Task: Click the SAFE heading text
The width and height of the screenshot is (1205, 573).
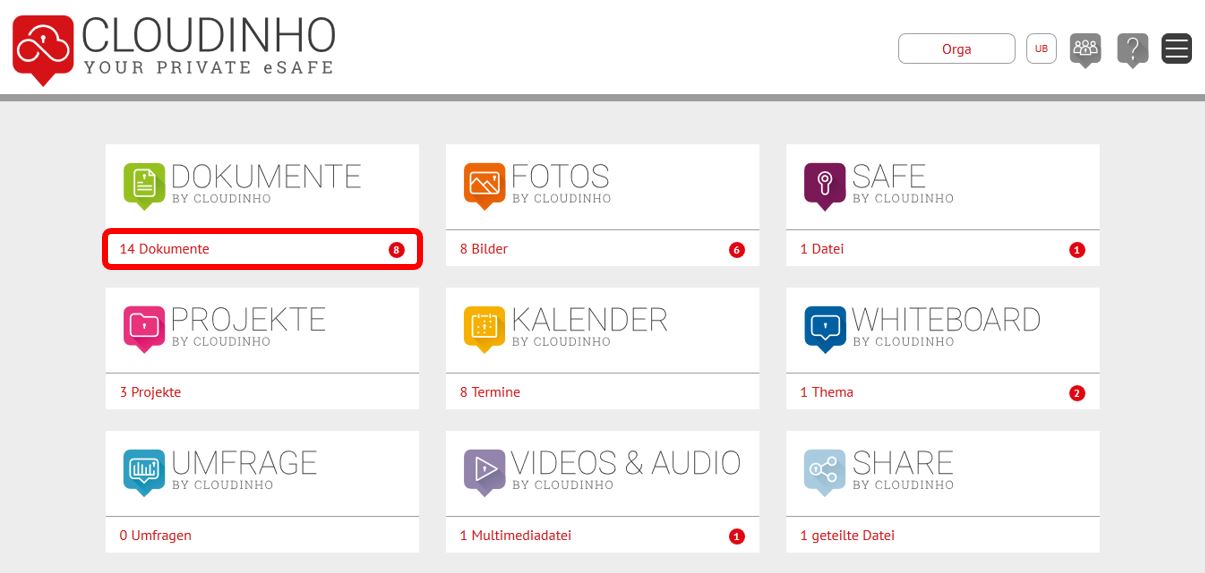Action: coord(888,176)
